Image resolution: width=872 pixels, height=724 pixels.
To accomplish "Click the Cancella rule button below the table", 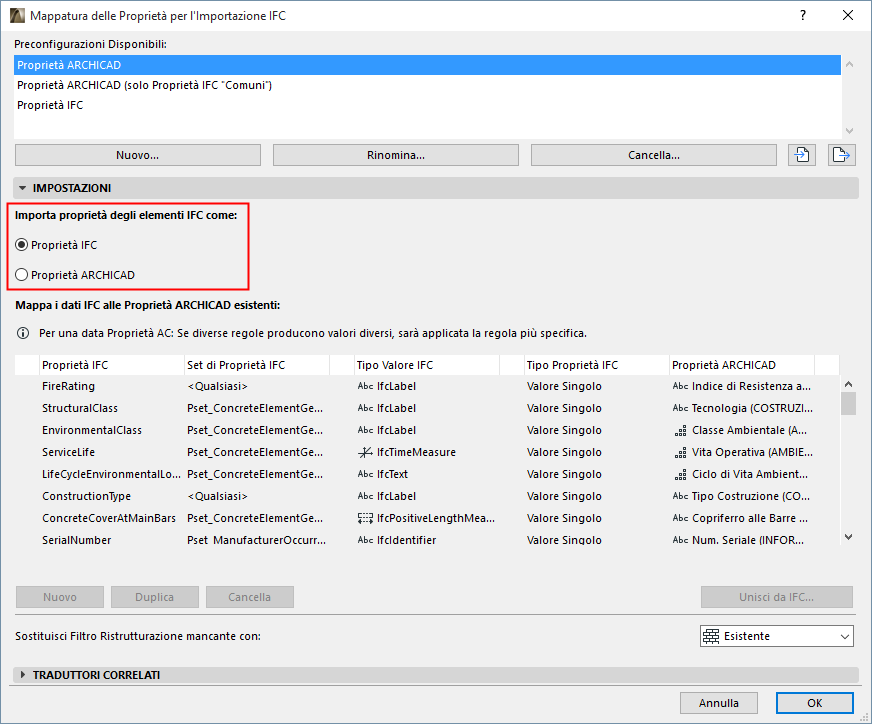I will (249, 597).
